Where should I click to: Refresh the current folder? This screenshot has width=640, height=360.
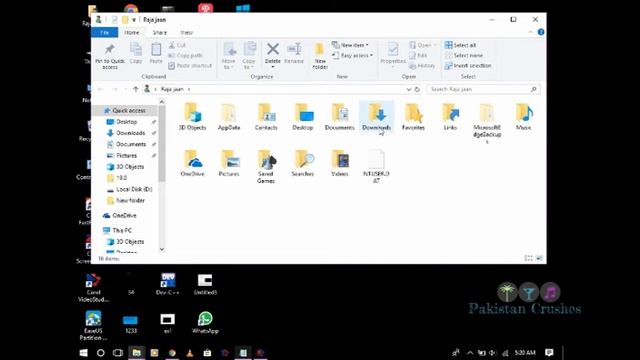point(417,89)
